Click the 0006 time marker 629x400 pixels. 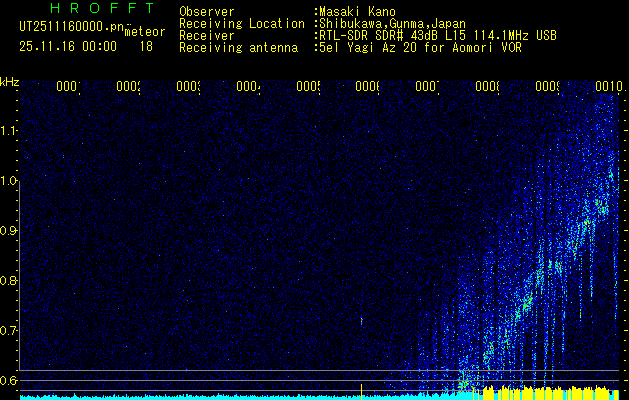pyautogui.click(x=367, y=86)
